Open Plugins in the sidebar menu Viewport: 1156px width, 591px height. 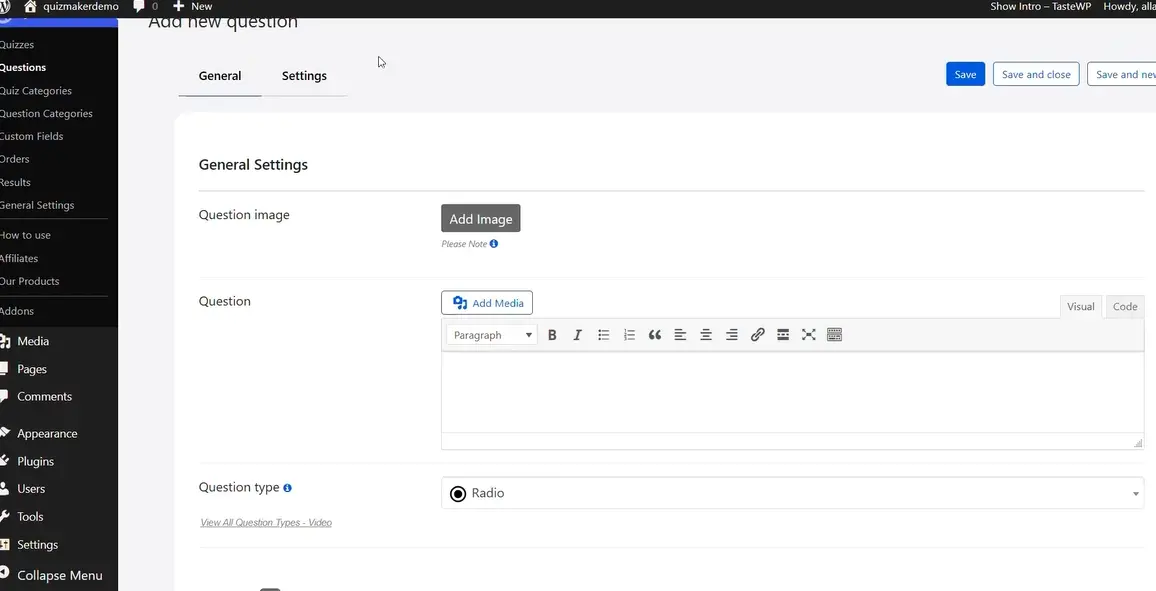coord(35,461)
